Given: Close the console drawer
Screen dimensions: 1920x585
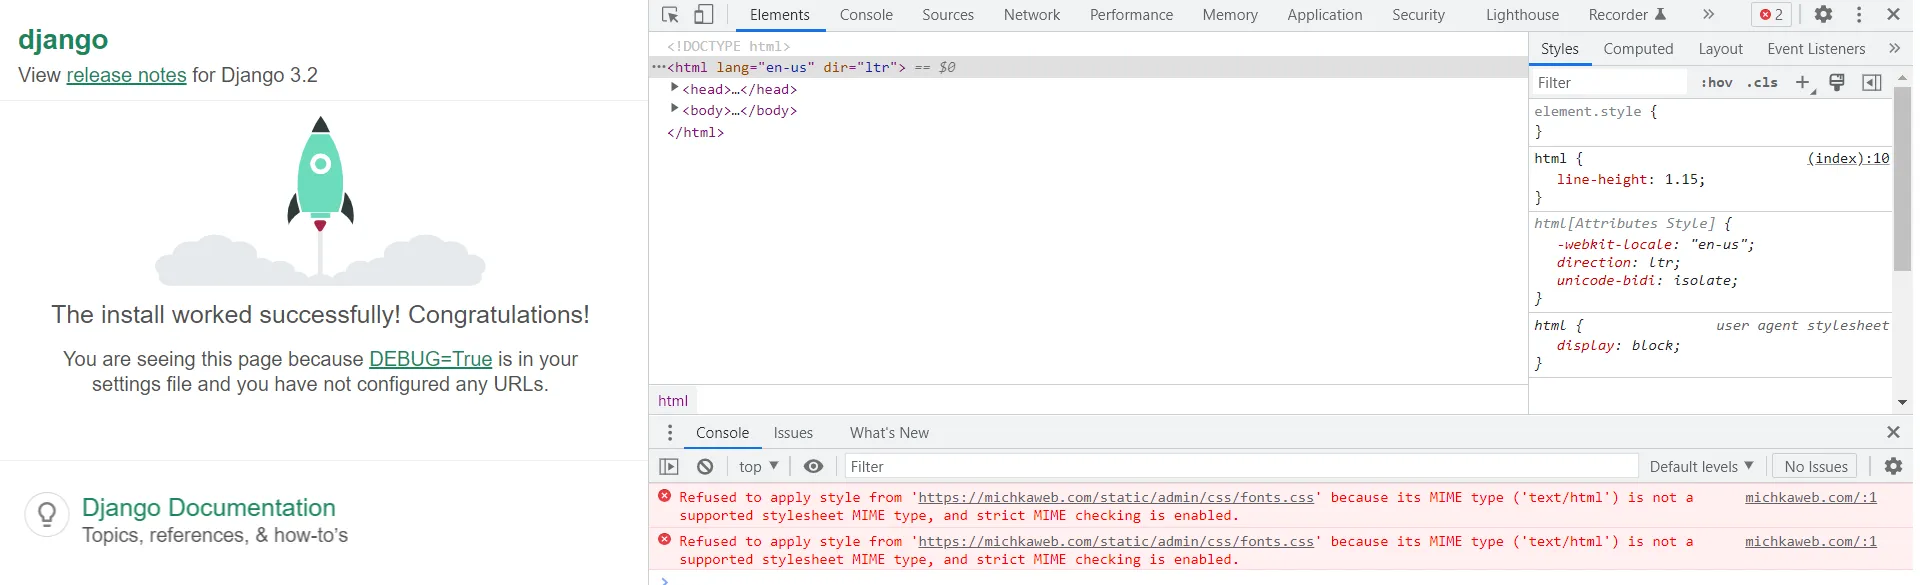Looking at the screenshot, I should 1893,432.
